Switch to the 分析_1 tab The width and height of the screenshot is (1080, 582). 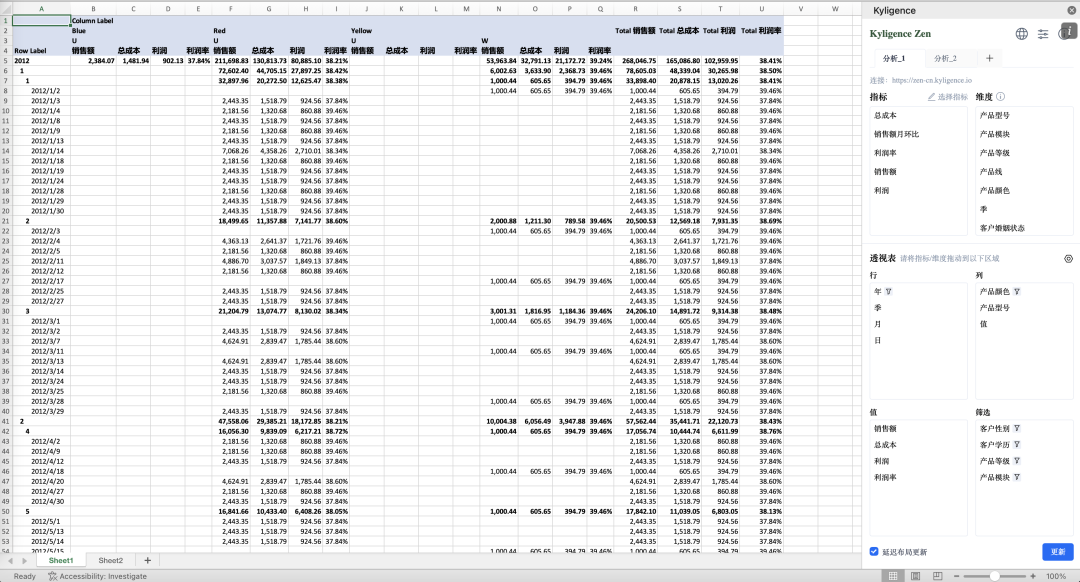pos(893,59)
